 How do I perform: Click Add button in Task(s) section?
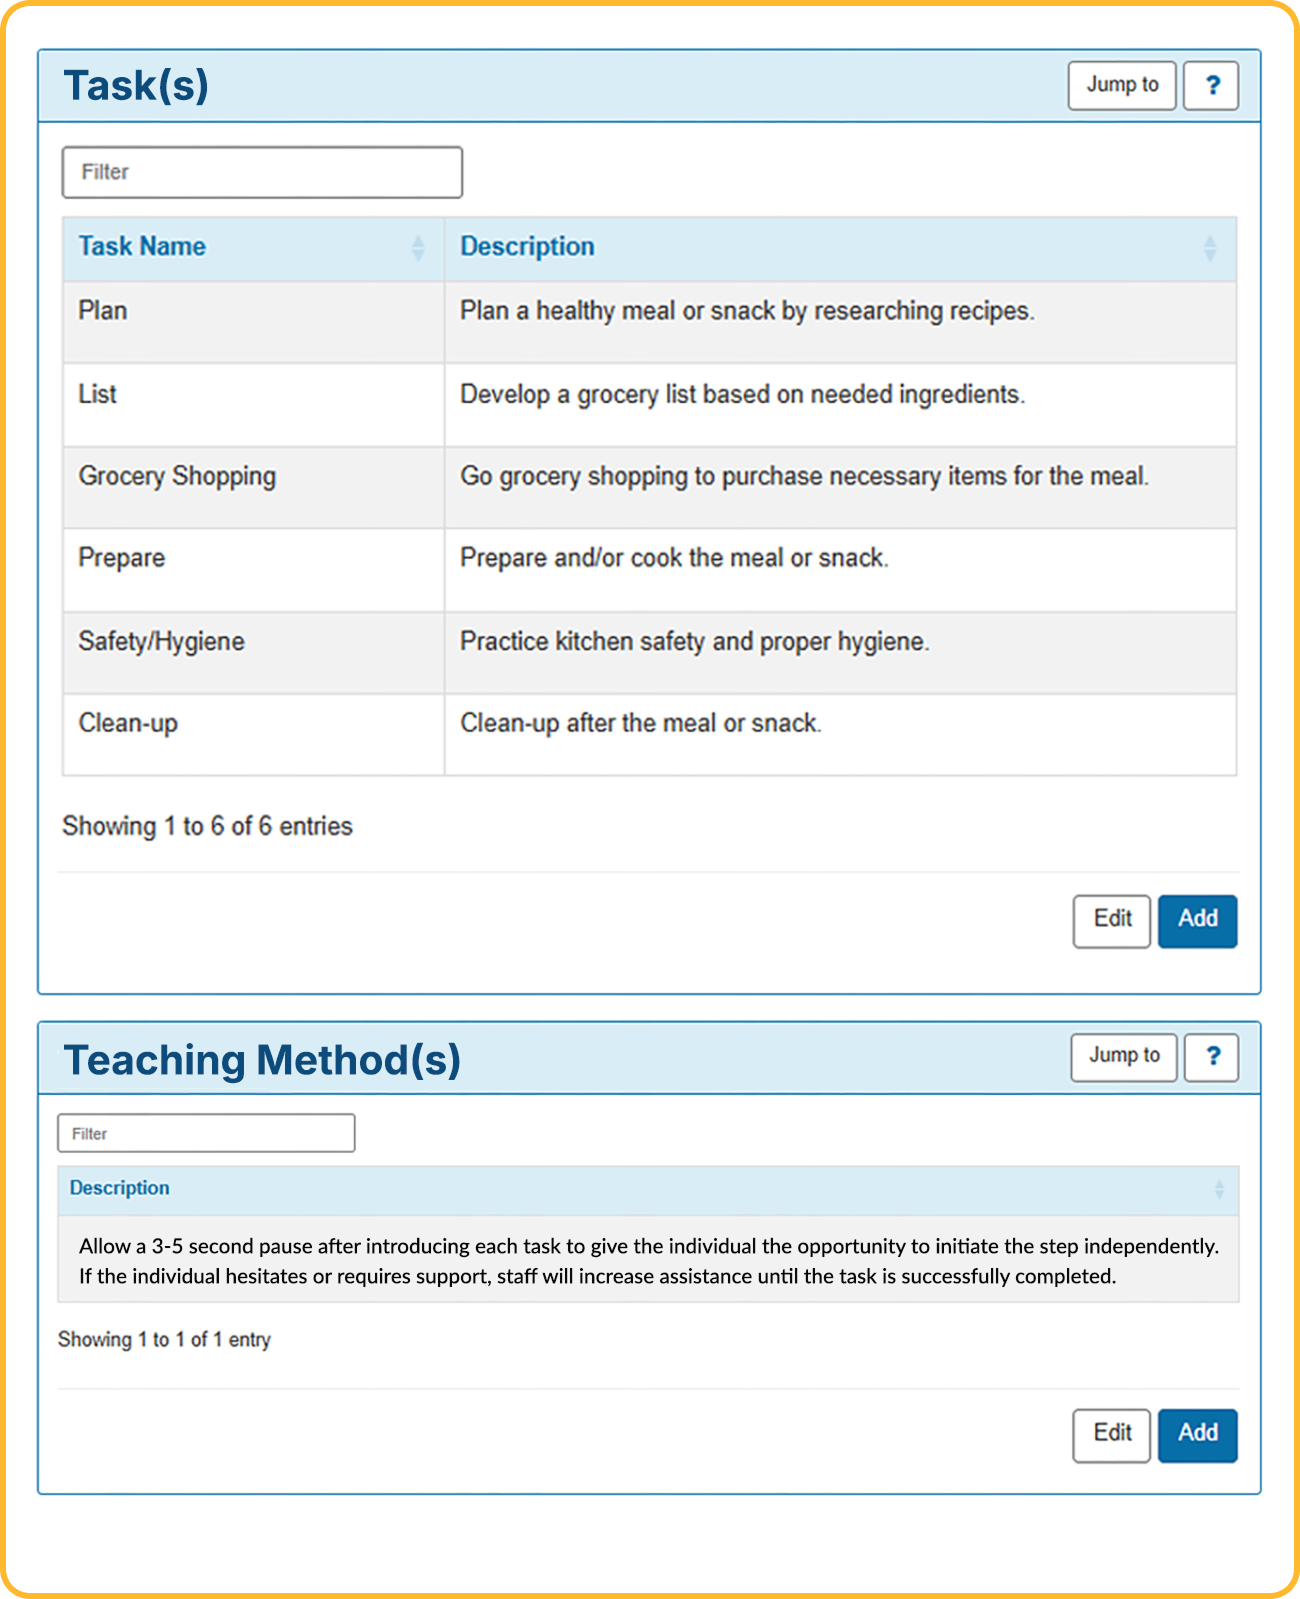1197,921
